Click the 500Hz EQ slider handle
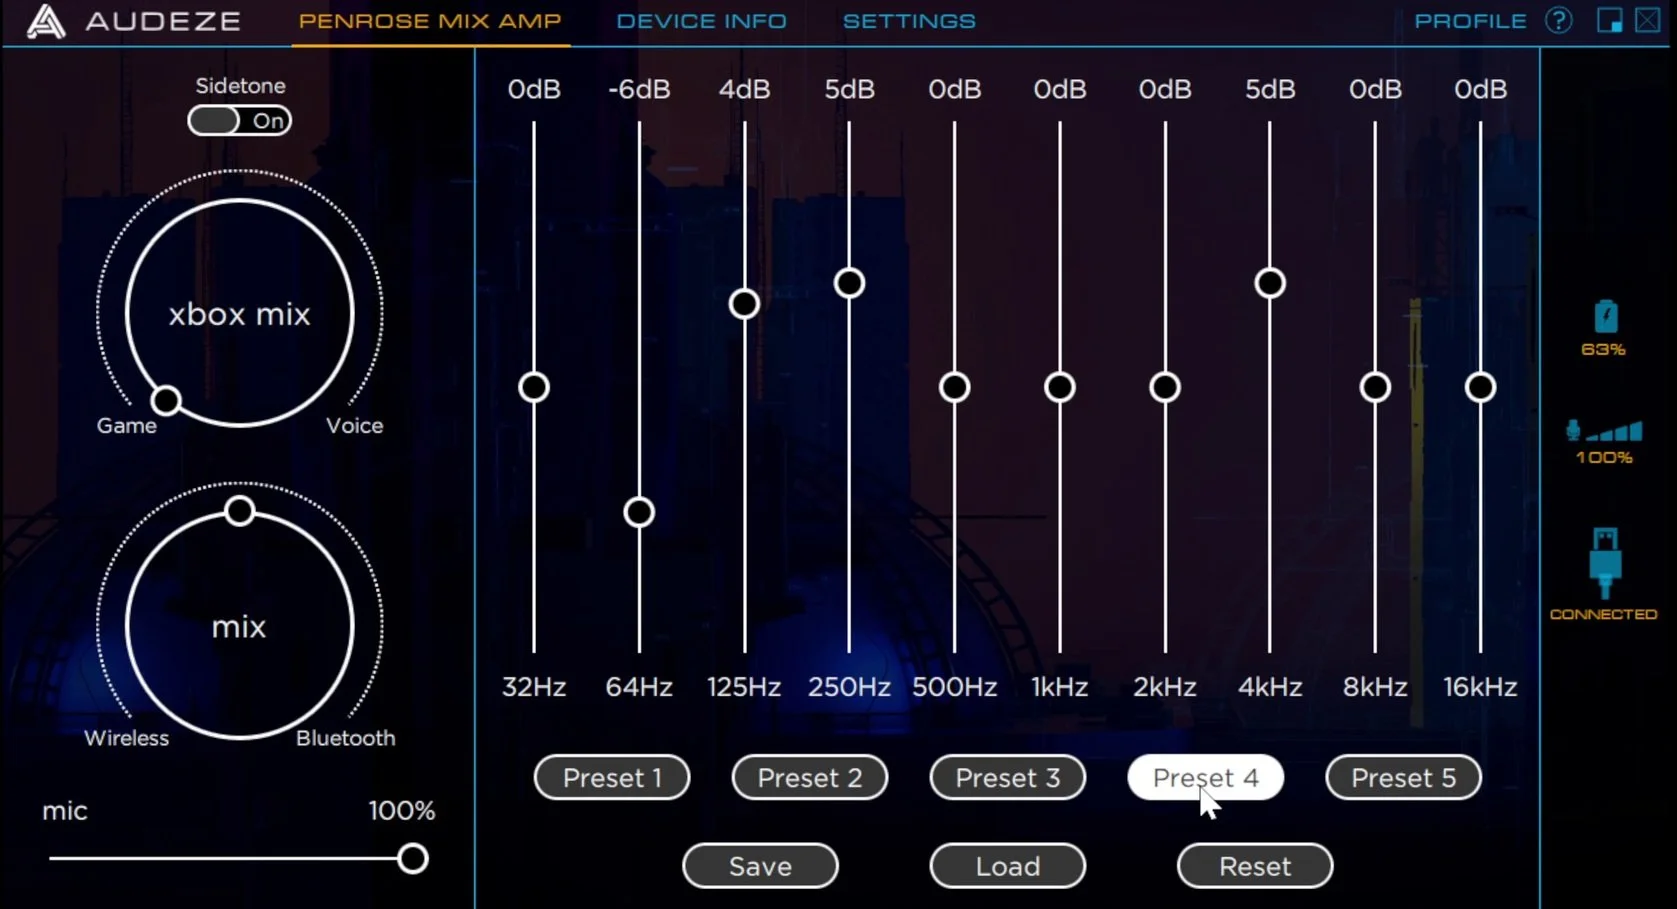This screenshot has height=909, width=1677. pos(955,387)
